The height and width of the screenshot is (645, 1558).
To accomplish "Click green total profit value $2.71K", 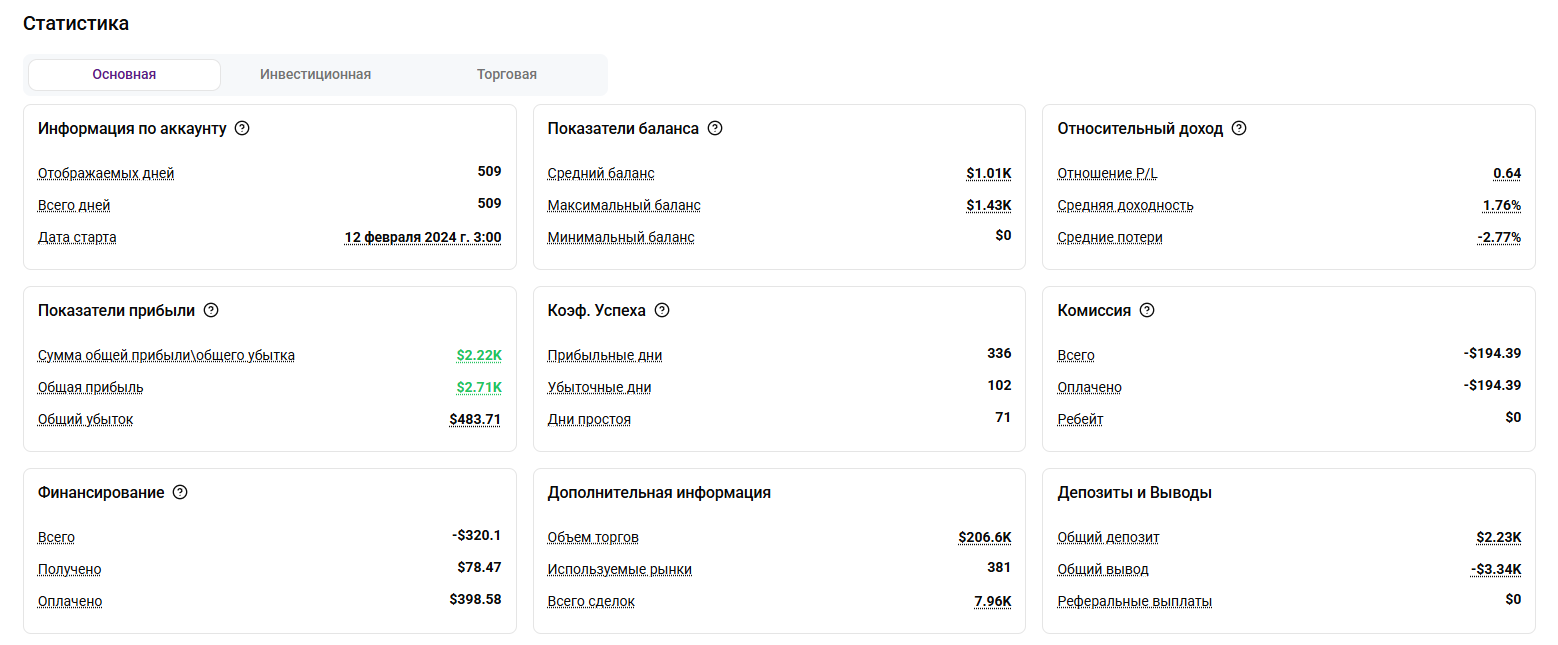I will 479,387.
